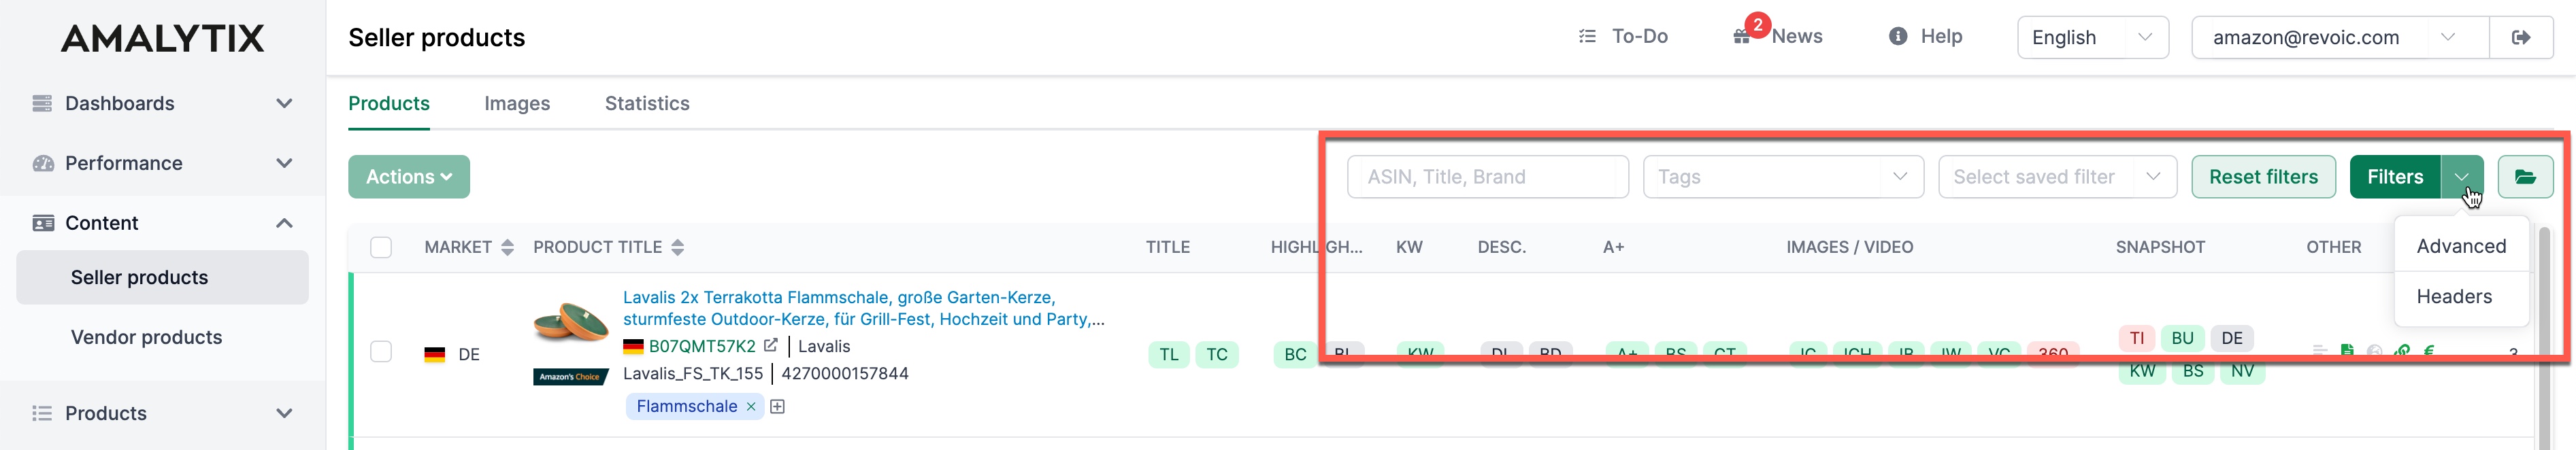Open the Select saved filter dropdown

tap(2057, 177)
